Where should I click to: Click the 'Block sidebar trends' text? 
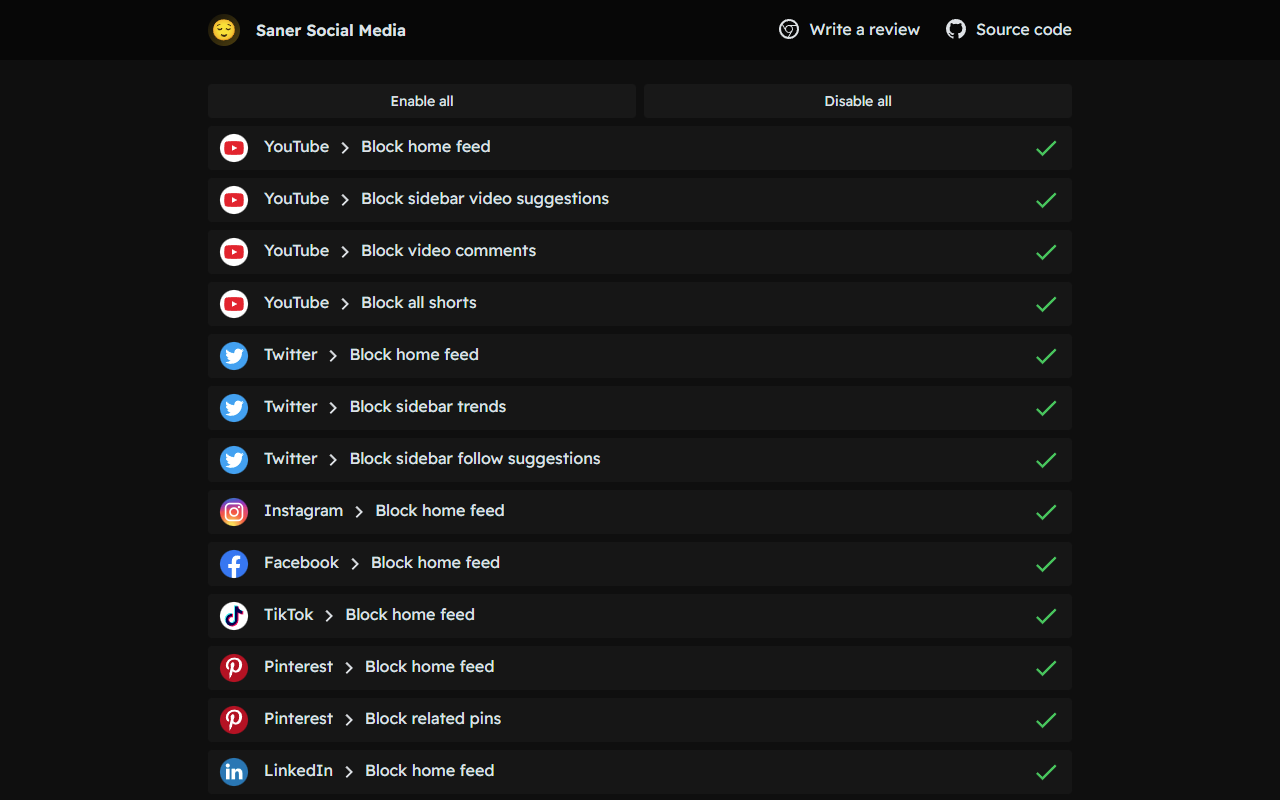(x=428, y=407)
